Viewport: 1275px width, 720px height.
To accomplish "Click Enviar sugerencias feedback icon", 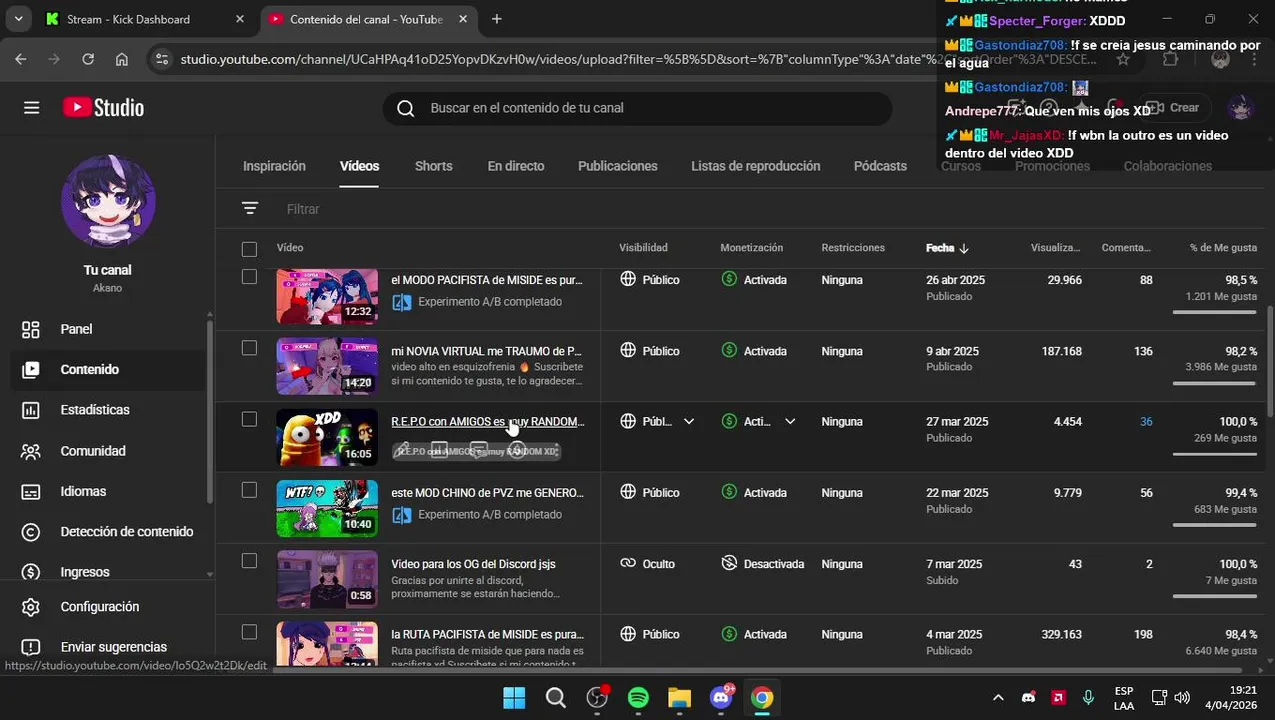I will (31, 647).
